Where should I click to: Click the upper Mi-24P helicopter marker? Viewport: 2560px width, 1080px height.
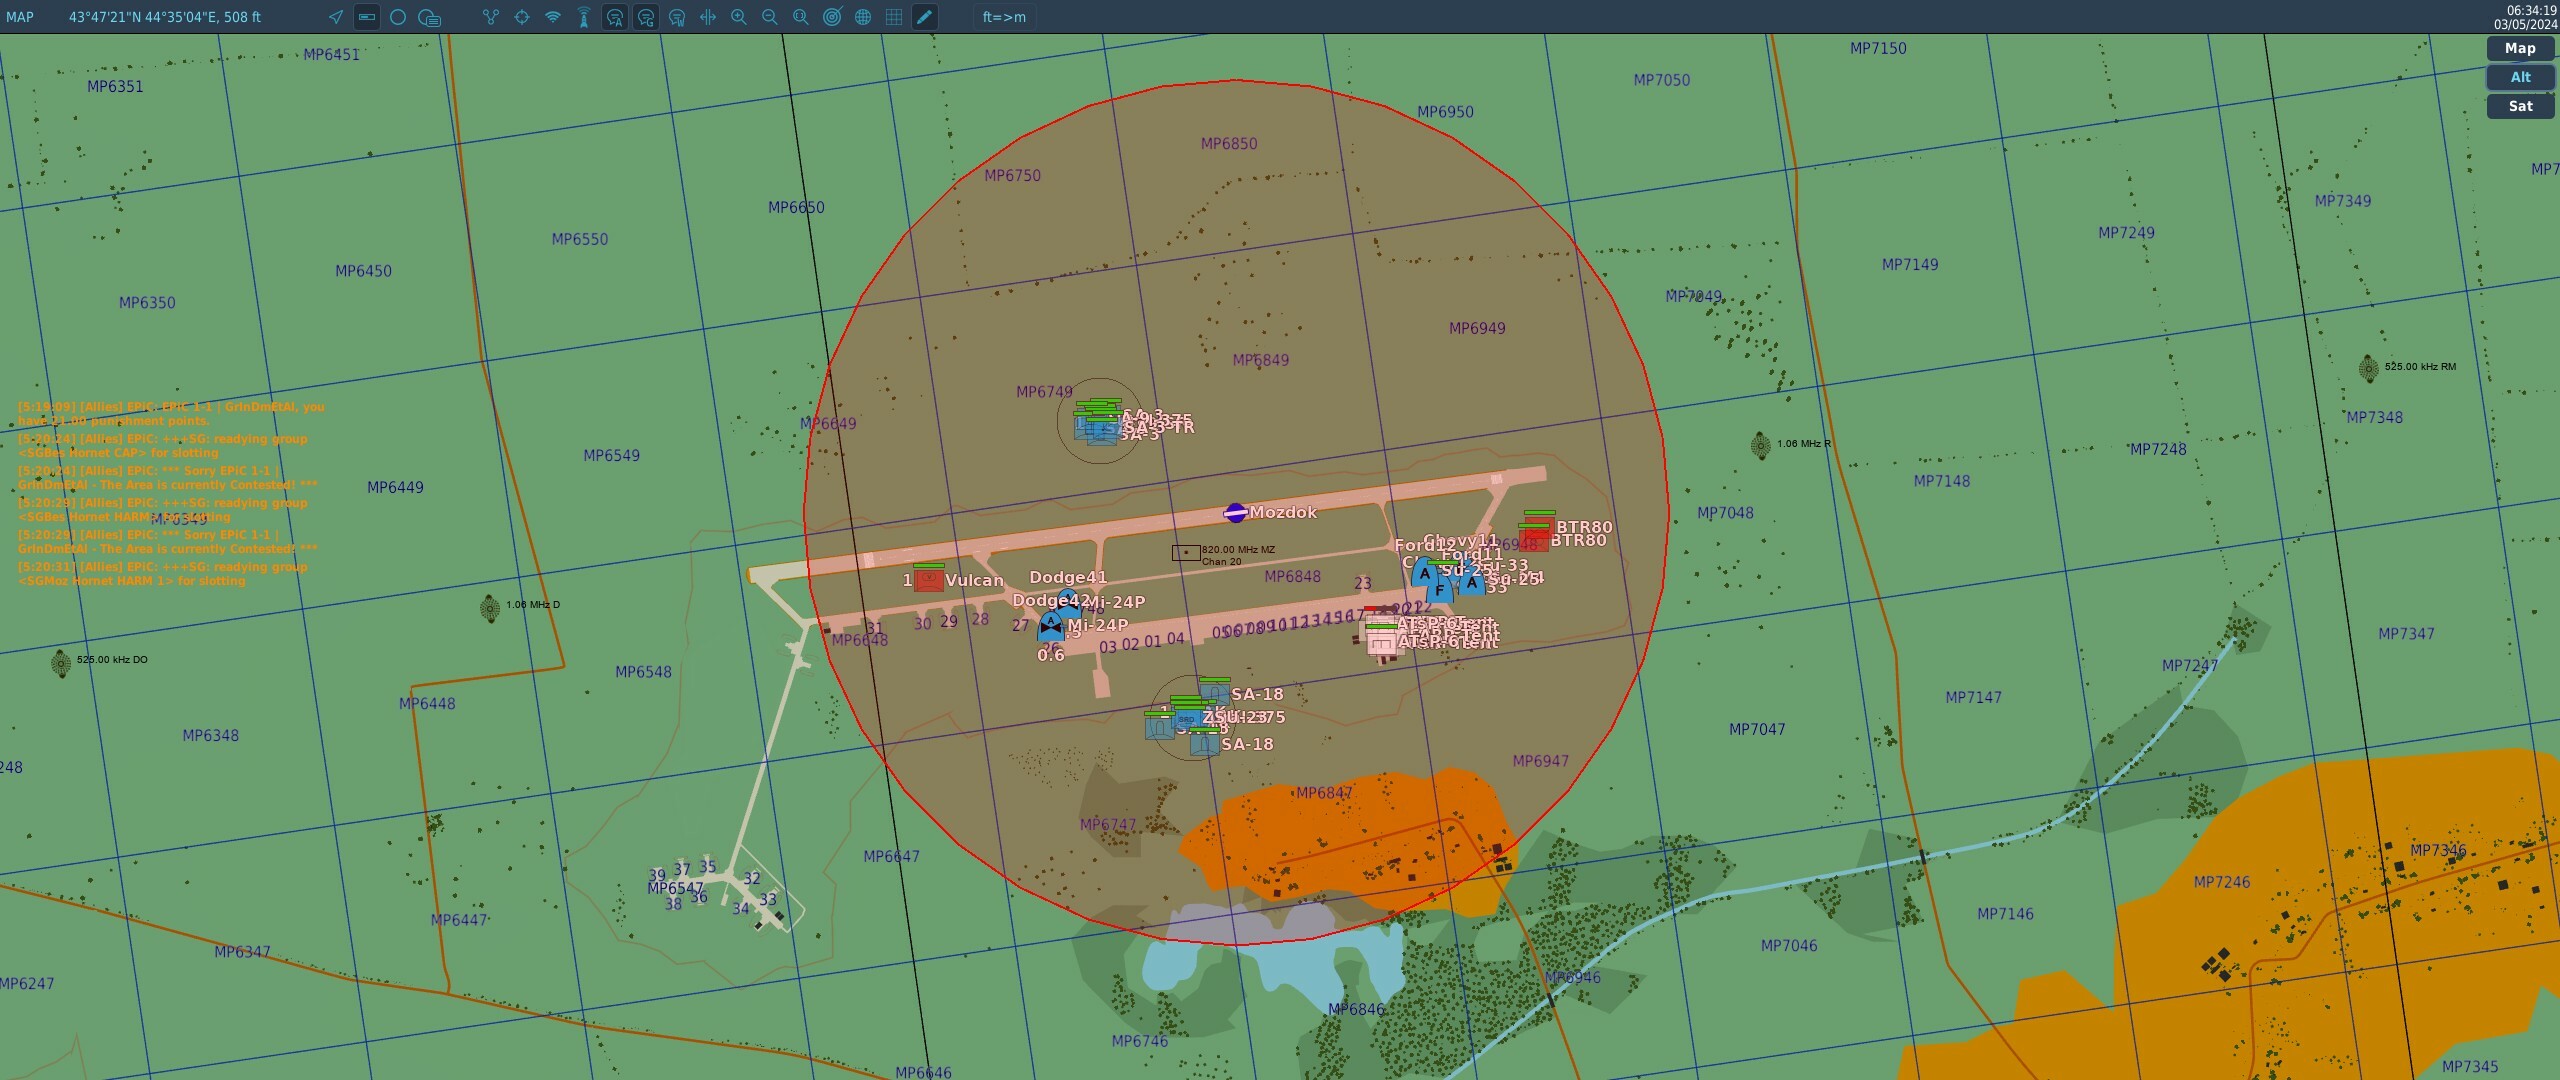tap(1069, 601)
